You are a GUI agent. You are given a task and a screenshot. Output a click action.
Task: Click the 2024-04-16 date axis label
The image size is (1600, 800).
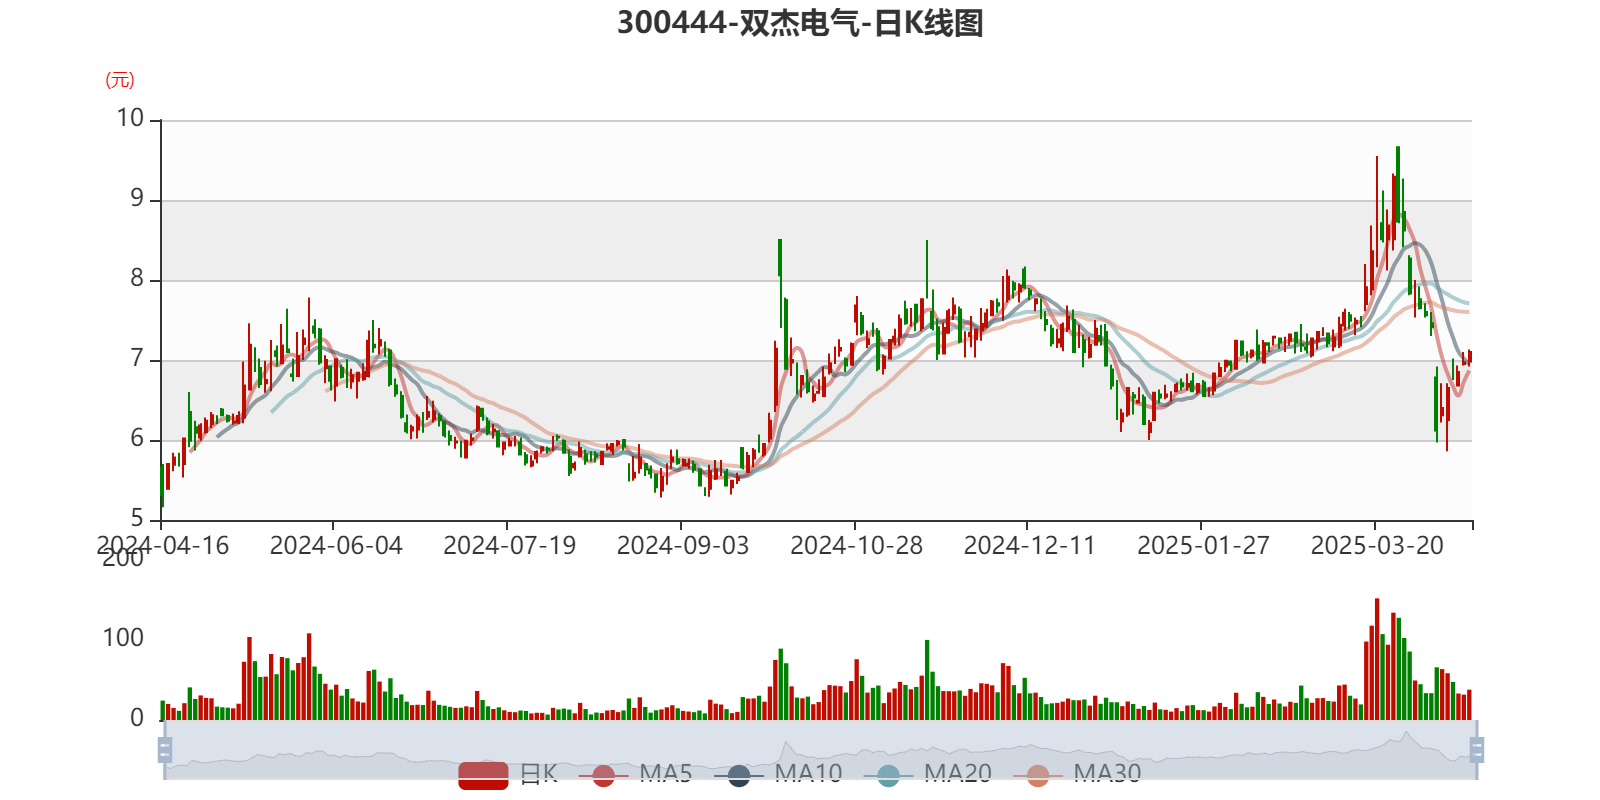tap(162, 546)
